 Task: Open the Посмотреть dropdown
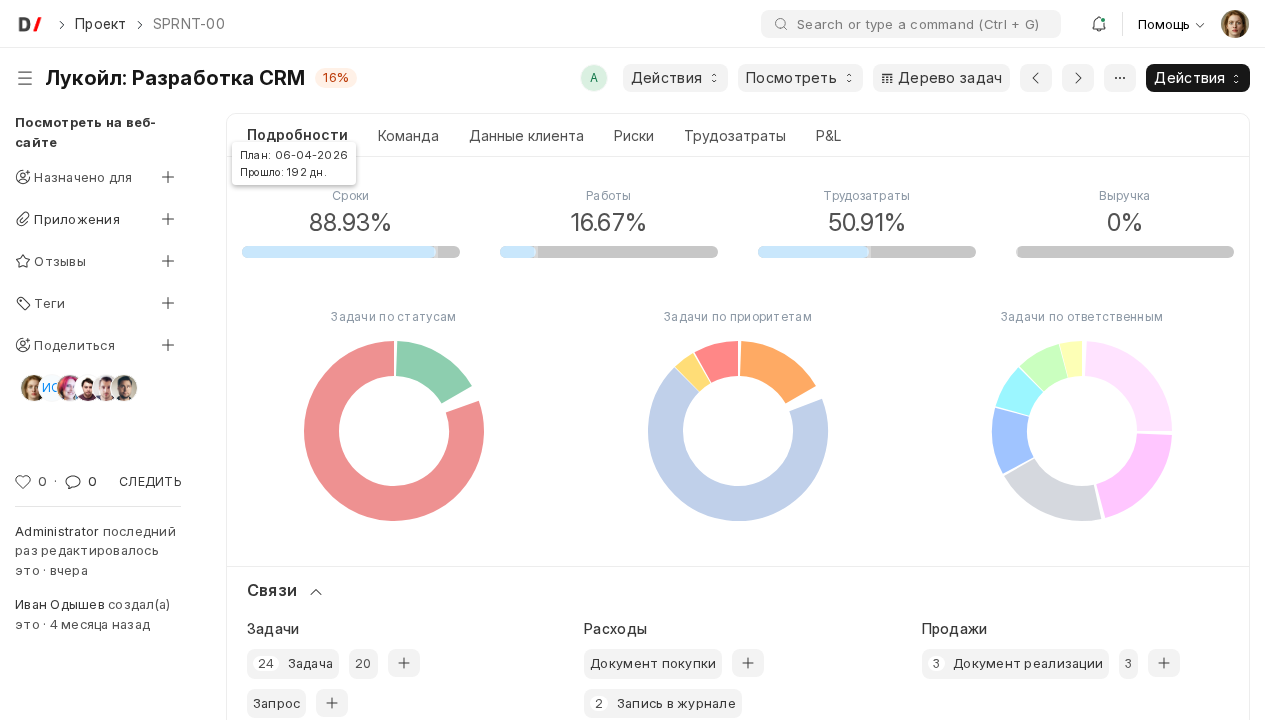tap(800, 78)
